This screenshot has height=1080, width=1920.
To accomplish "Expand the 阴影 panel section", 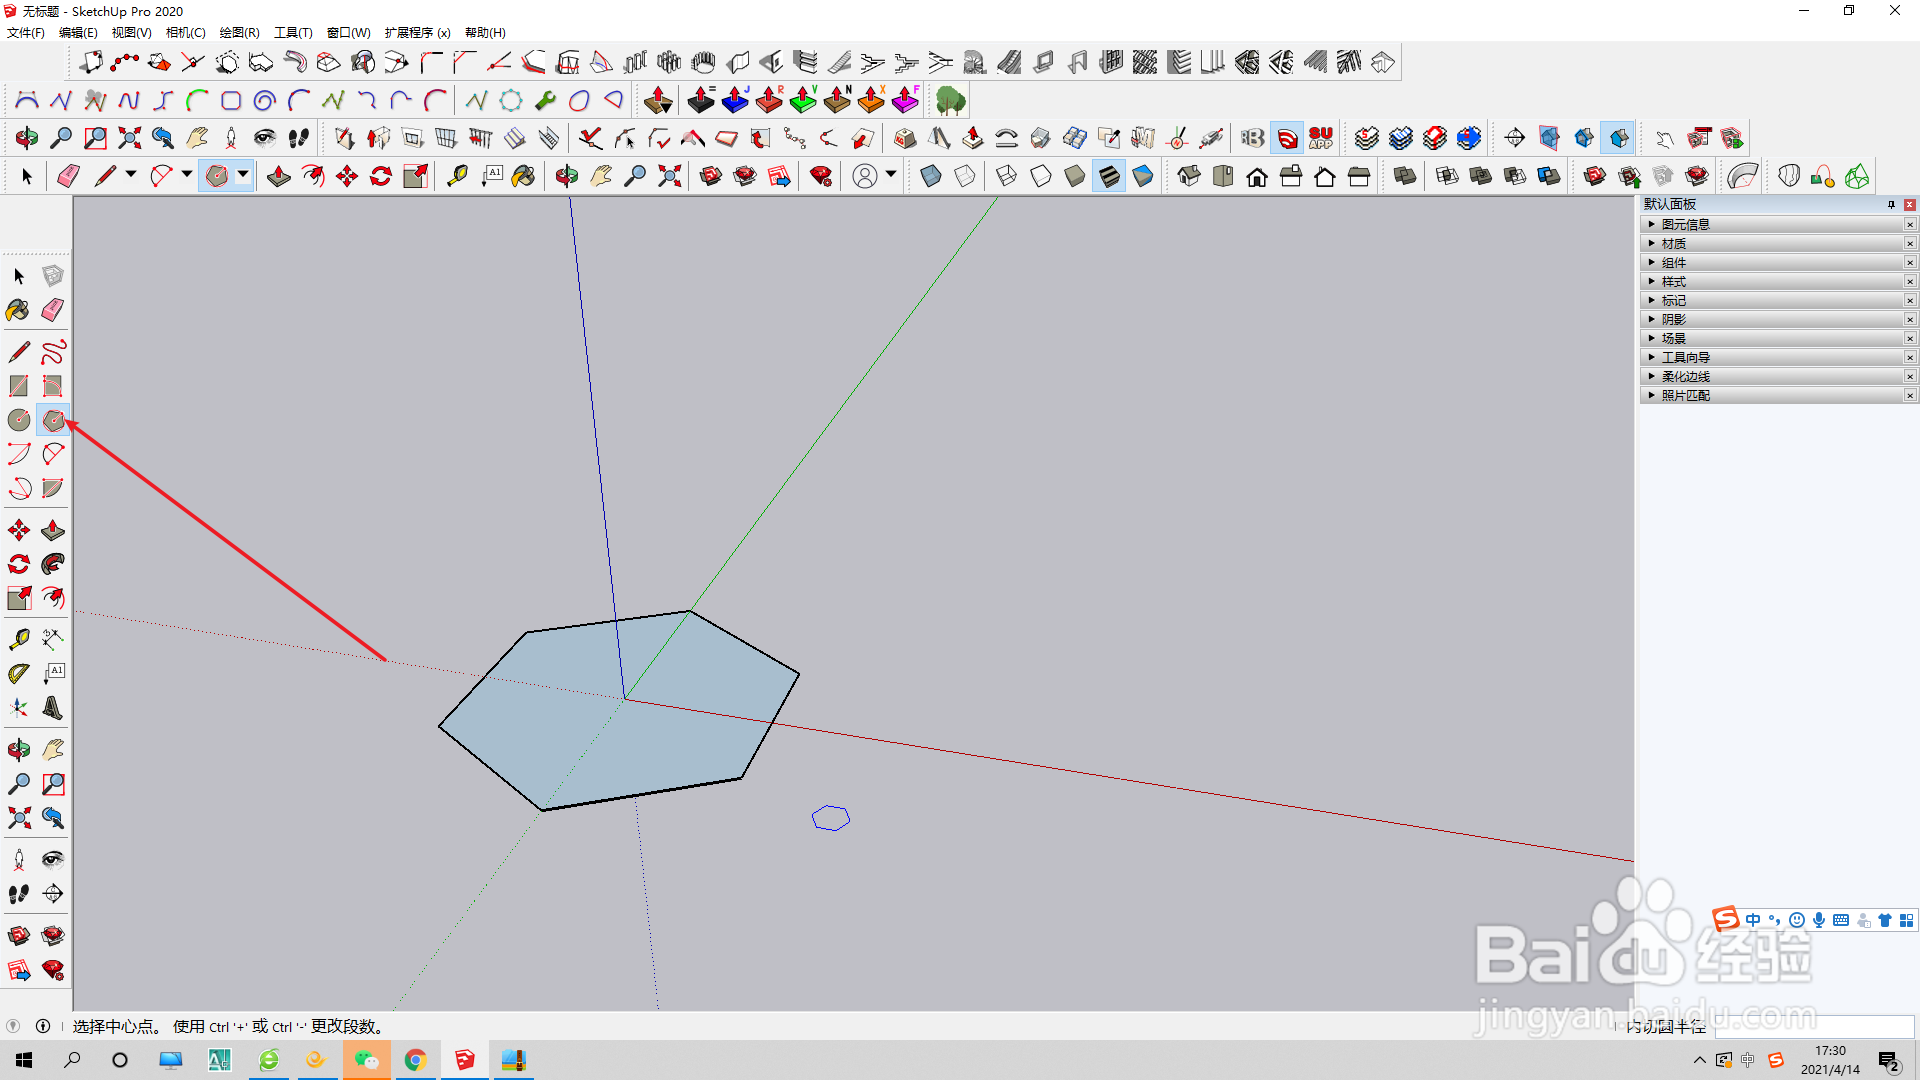I will [1673, 320].
